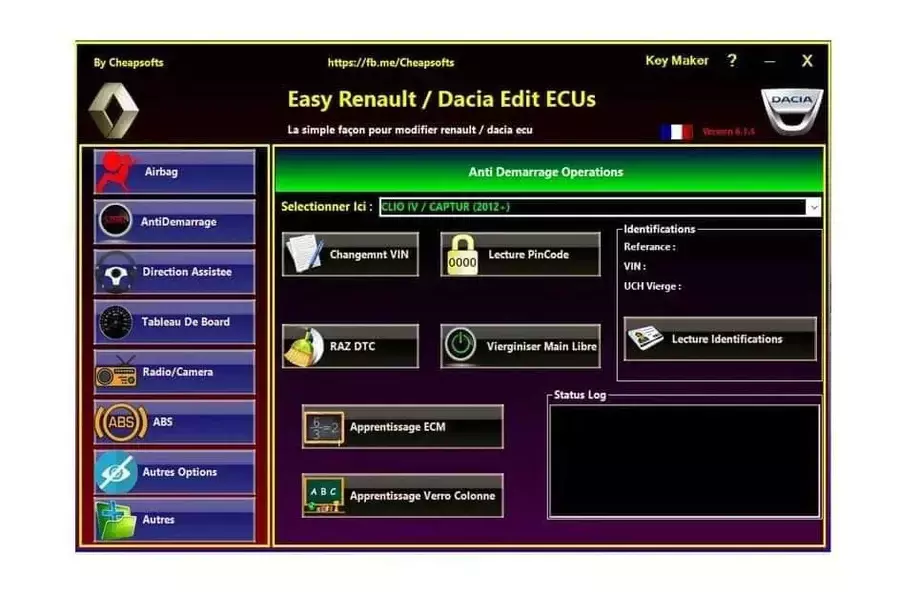Click the chalkboard math icon on Apprentissage ECM

coord(324,428)
